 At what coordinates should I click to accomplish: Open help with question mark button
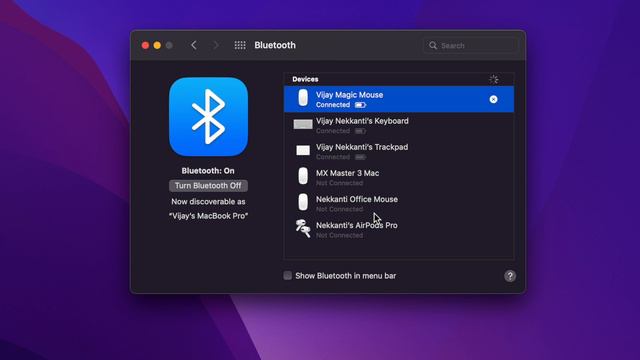[510, 276]
